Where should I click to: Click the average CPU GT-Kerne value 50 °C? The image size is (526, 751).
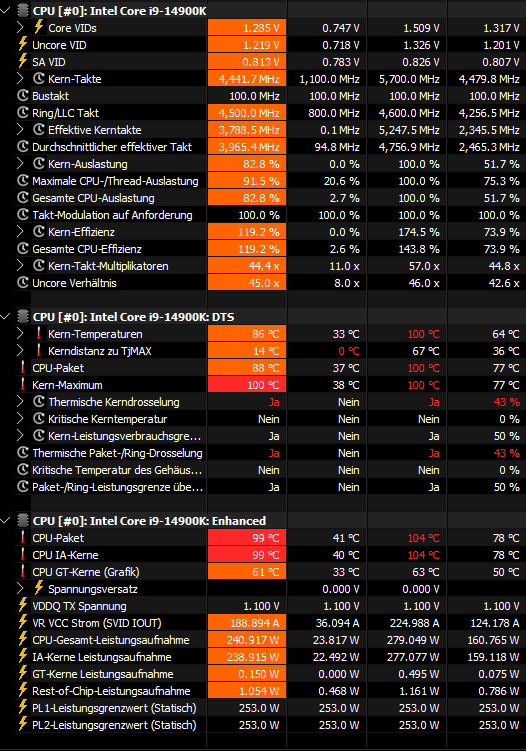[x=506, y=572]
